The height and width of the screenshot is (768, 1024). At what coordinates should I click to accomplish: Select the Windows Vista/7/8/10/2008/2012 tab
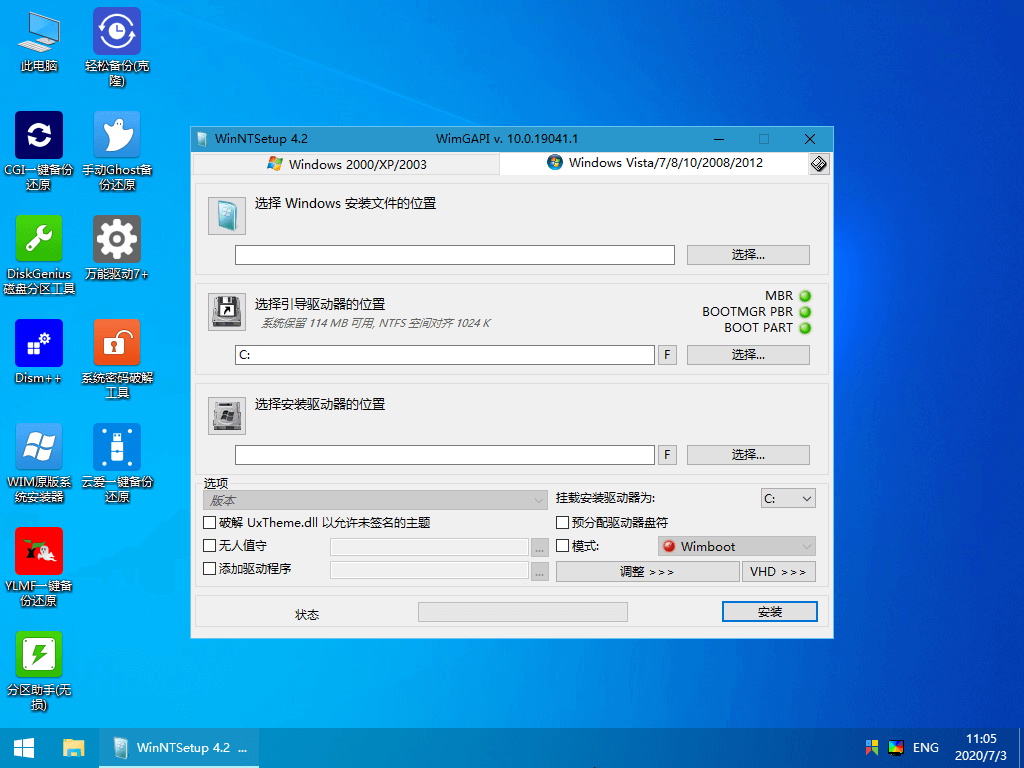[654, 163]
